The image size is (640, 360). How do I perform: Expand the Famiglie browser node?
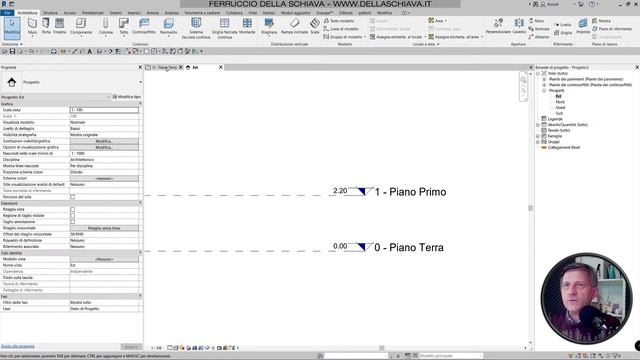click(538, 136)
